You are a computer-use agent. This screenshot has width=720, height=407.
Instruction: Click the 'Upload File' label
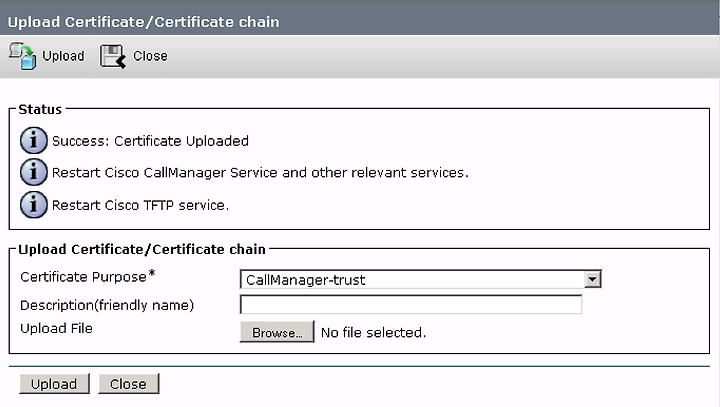pos(56,328)
